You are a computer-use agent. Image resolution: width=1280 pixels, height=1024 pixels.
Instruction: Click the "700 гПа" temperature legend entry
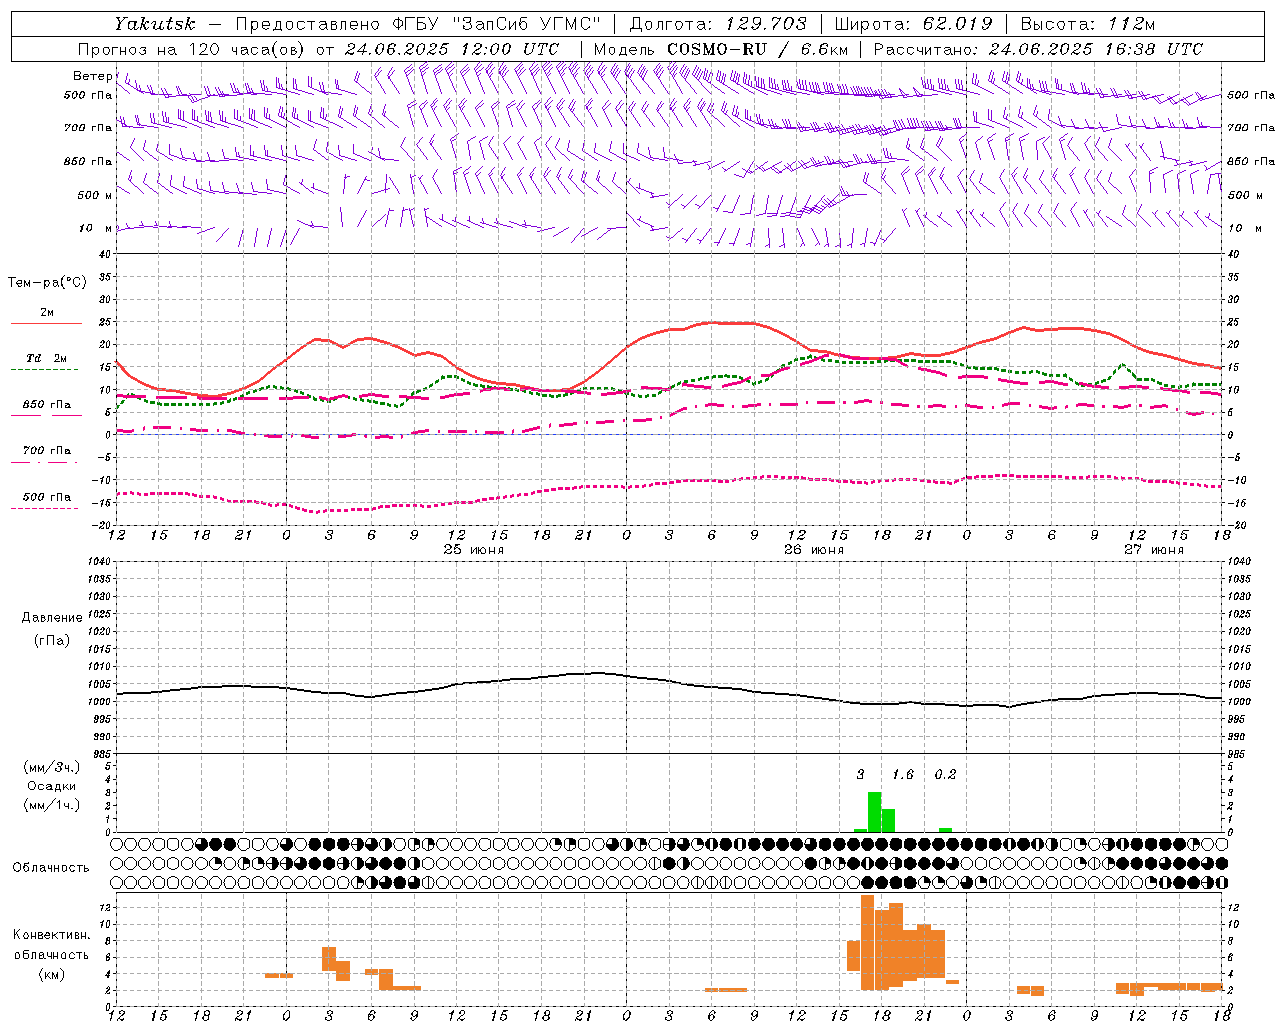[x=47, y=451]
